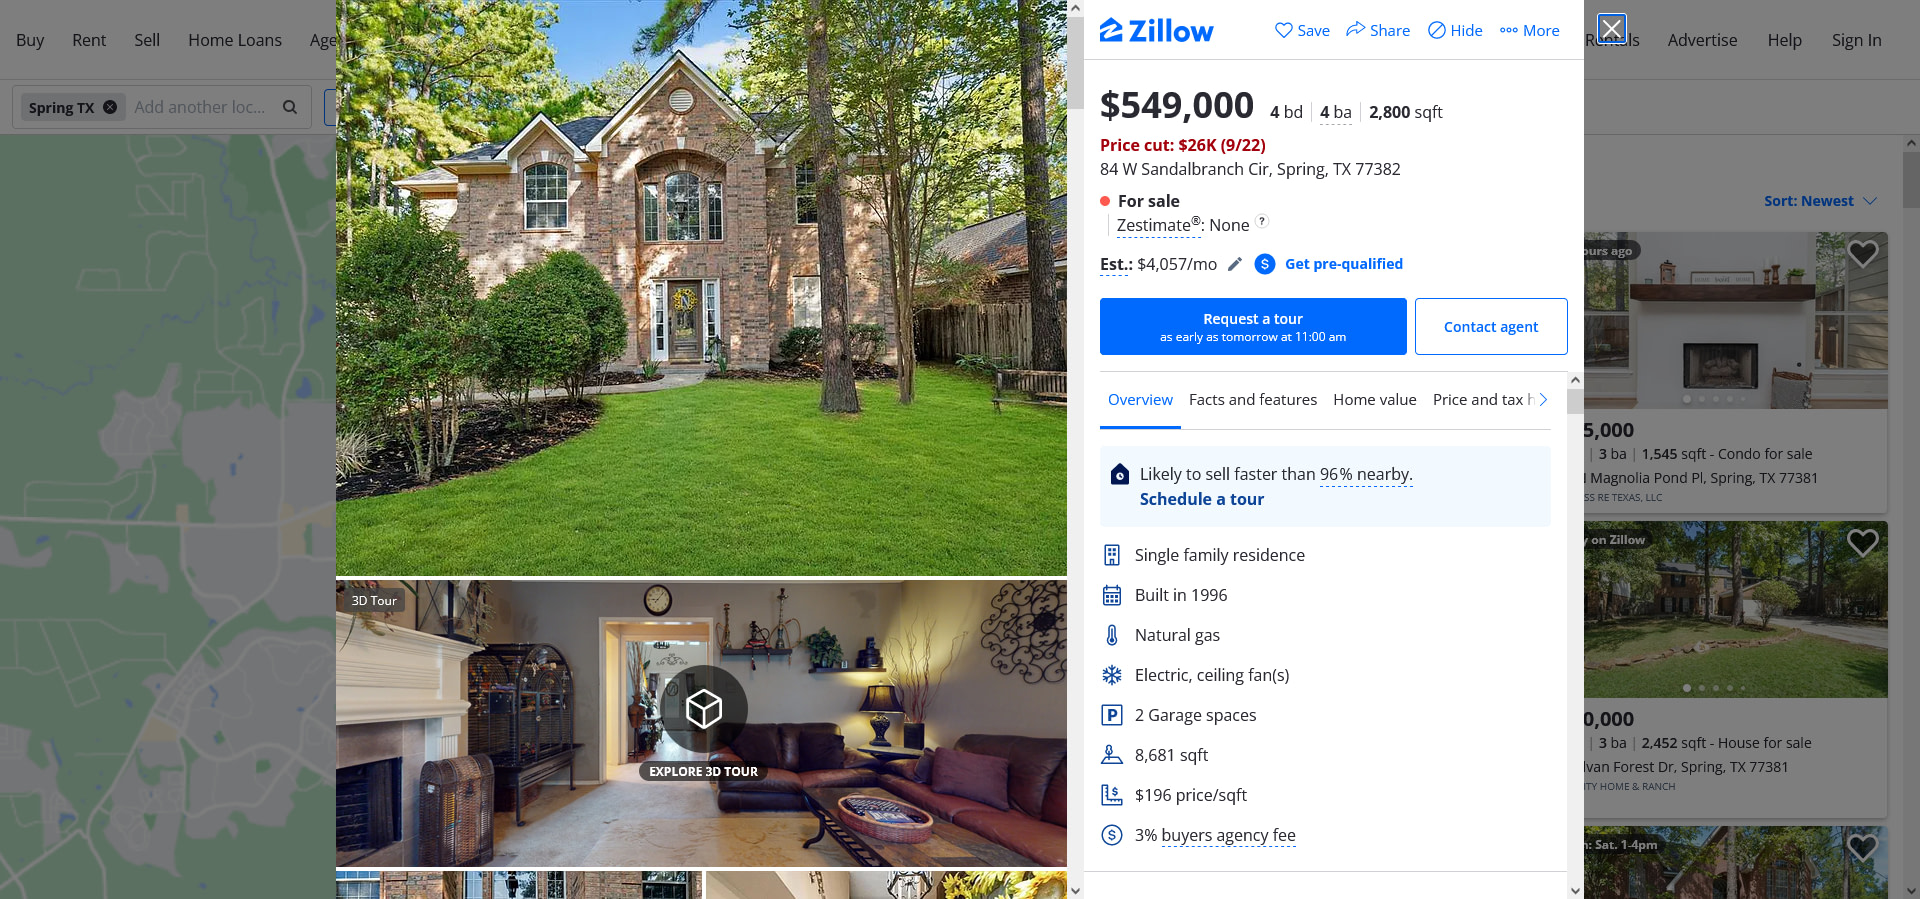Screen dimensions: 1920x899
Task: Click the Add another location input field
Action: pos(203,107)
